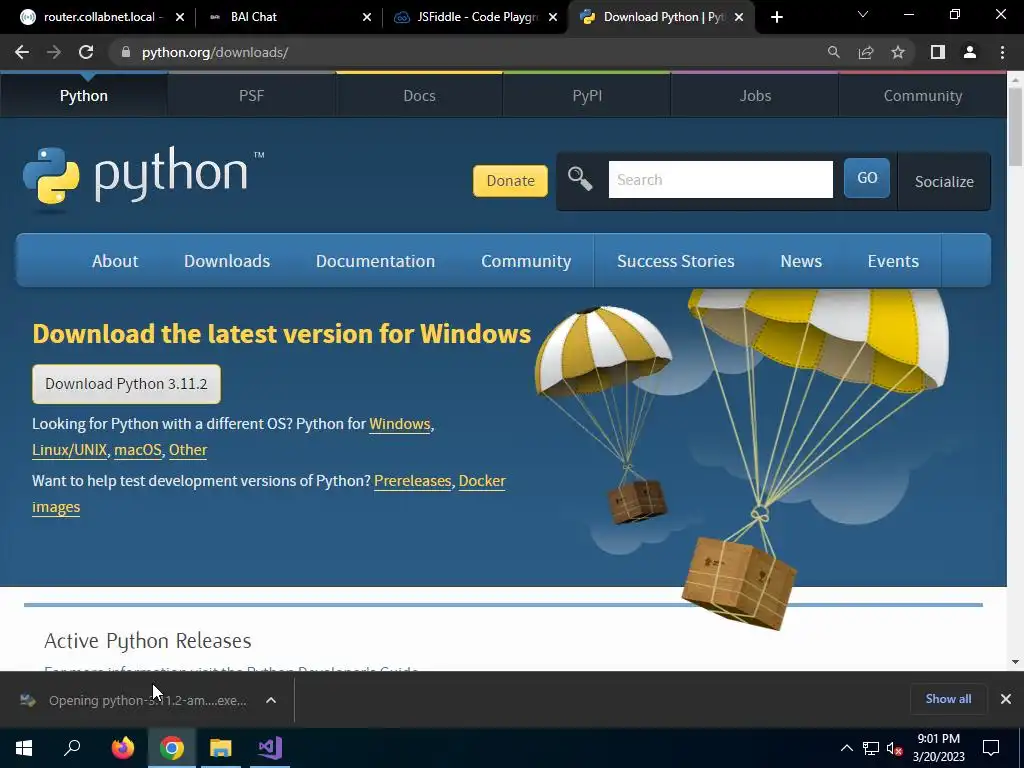1024x768 pixels.
Task: Open taskbar search magnifier
Action: pos(72,748)
